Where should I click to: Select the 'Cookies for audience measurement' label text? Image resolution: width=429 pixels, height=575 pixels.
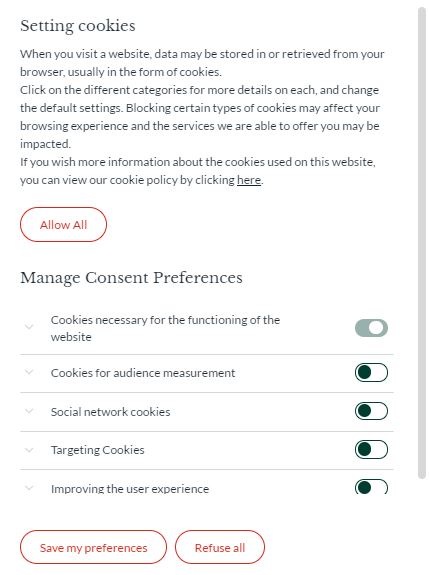tap(143, 373)
